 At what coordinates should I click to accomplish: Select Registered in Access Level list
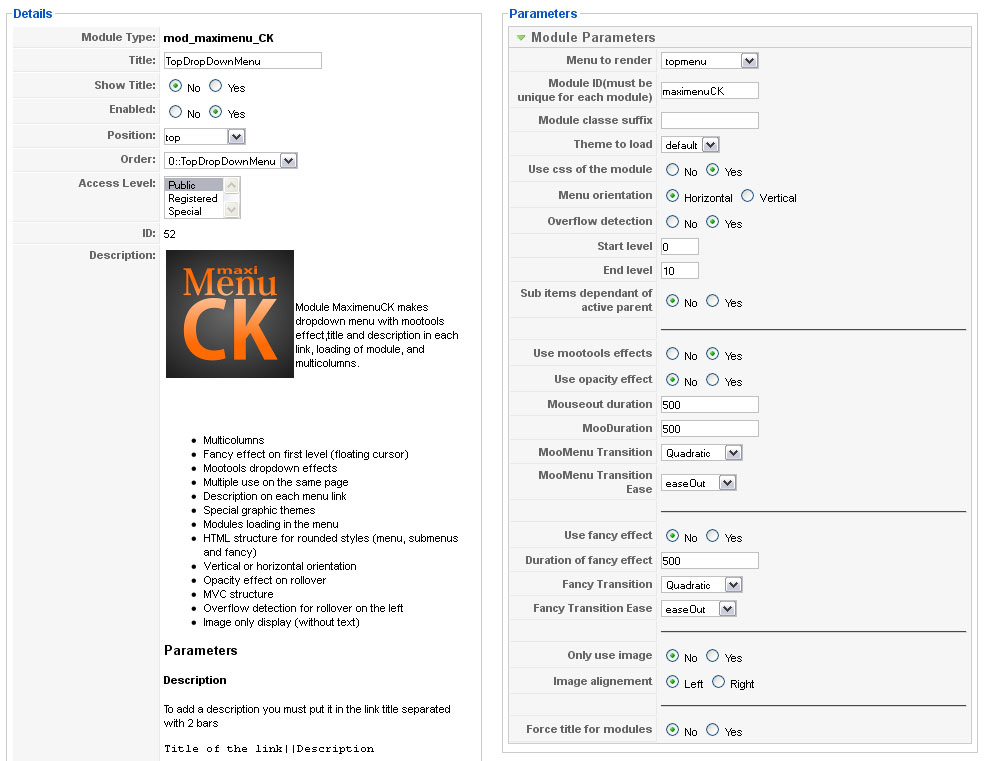193,198
